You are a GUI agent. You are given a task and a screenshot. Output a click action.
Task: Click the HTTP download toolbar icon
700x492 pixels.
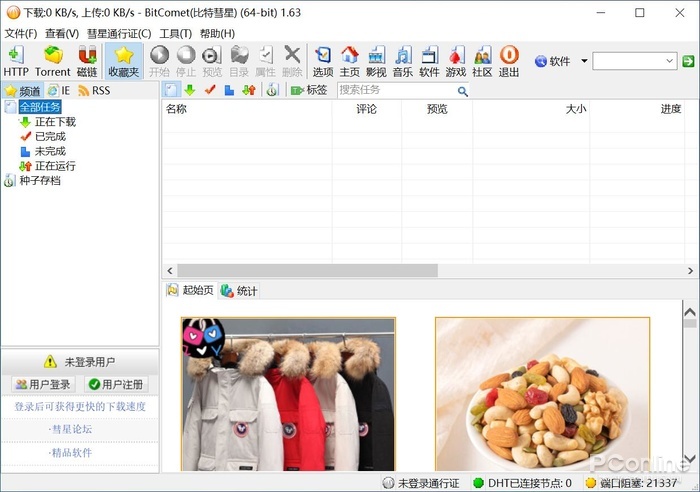click(x=15, y=61)
